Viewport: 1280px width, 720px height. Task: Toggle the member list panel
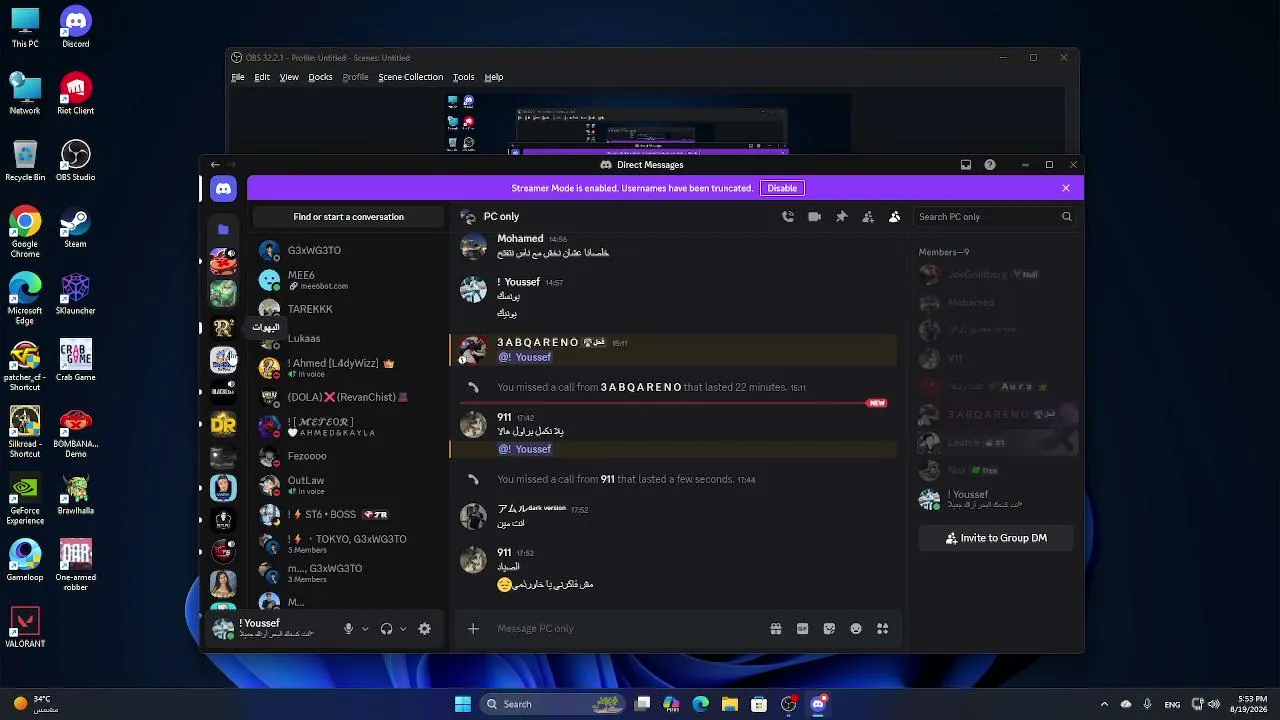click(x=894, y=217)
